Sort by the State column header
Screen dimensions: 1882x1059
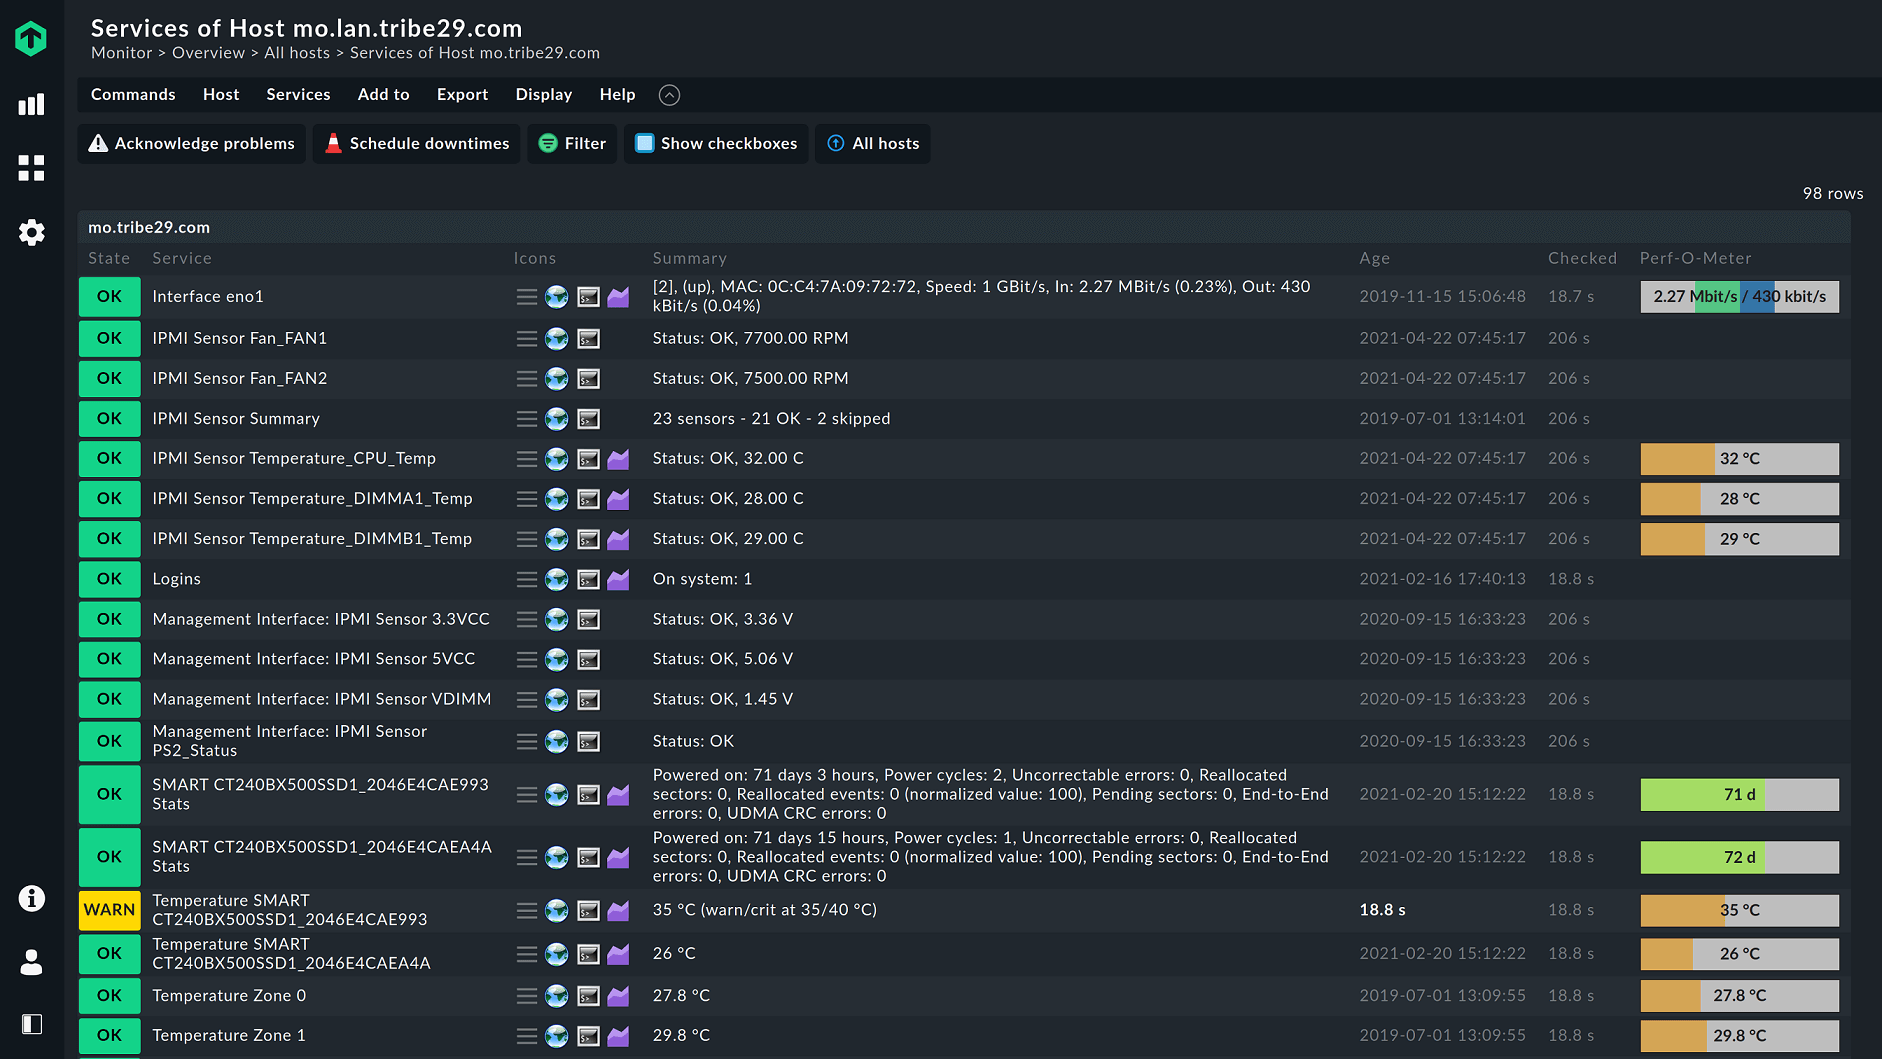click(109, 258)
